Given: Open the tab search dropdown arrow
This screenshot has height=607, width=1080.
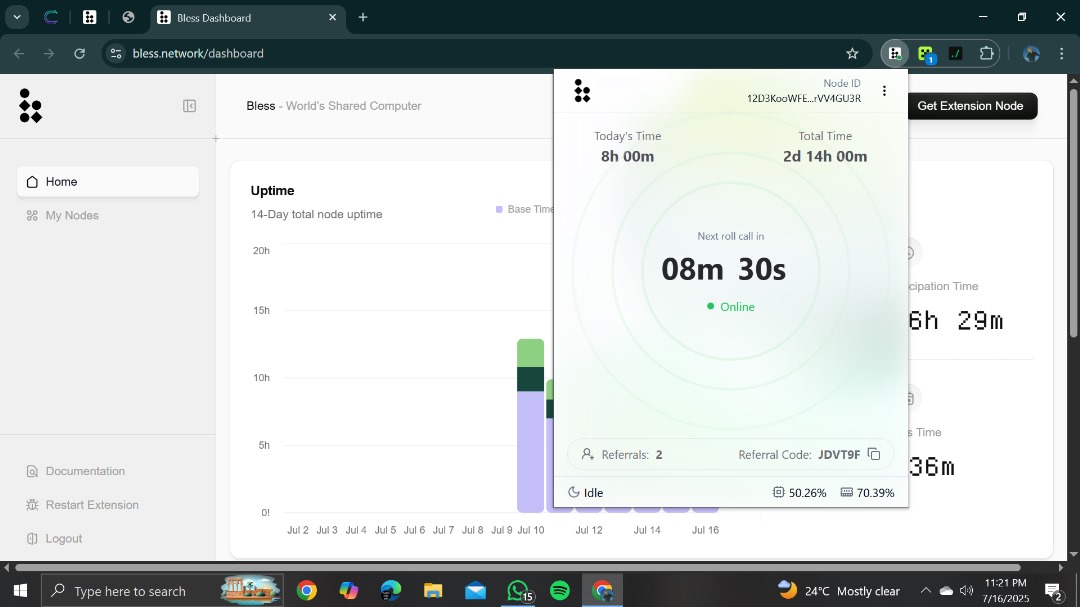Looking at the screenshot, I should point(17,17).
